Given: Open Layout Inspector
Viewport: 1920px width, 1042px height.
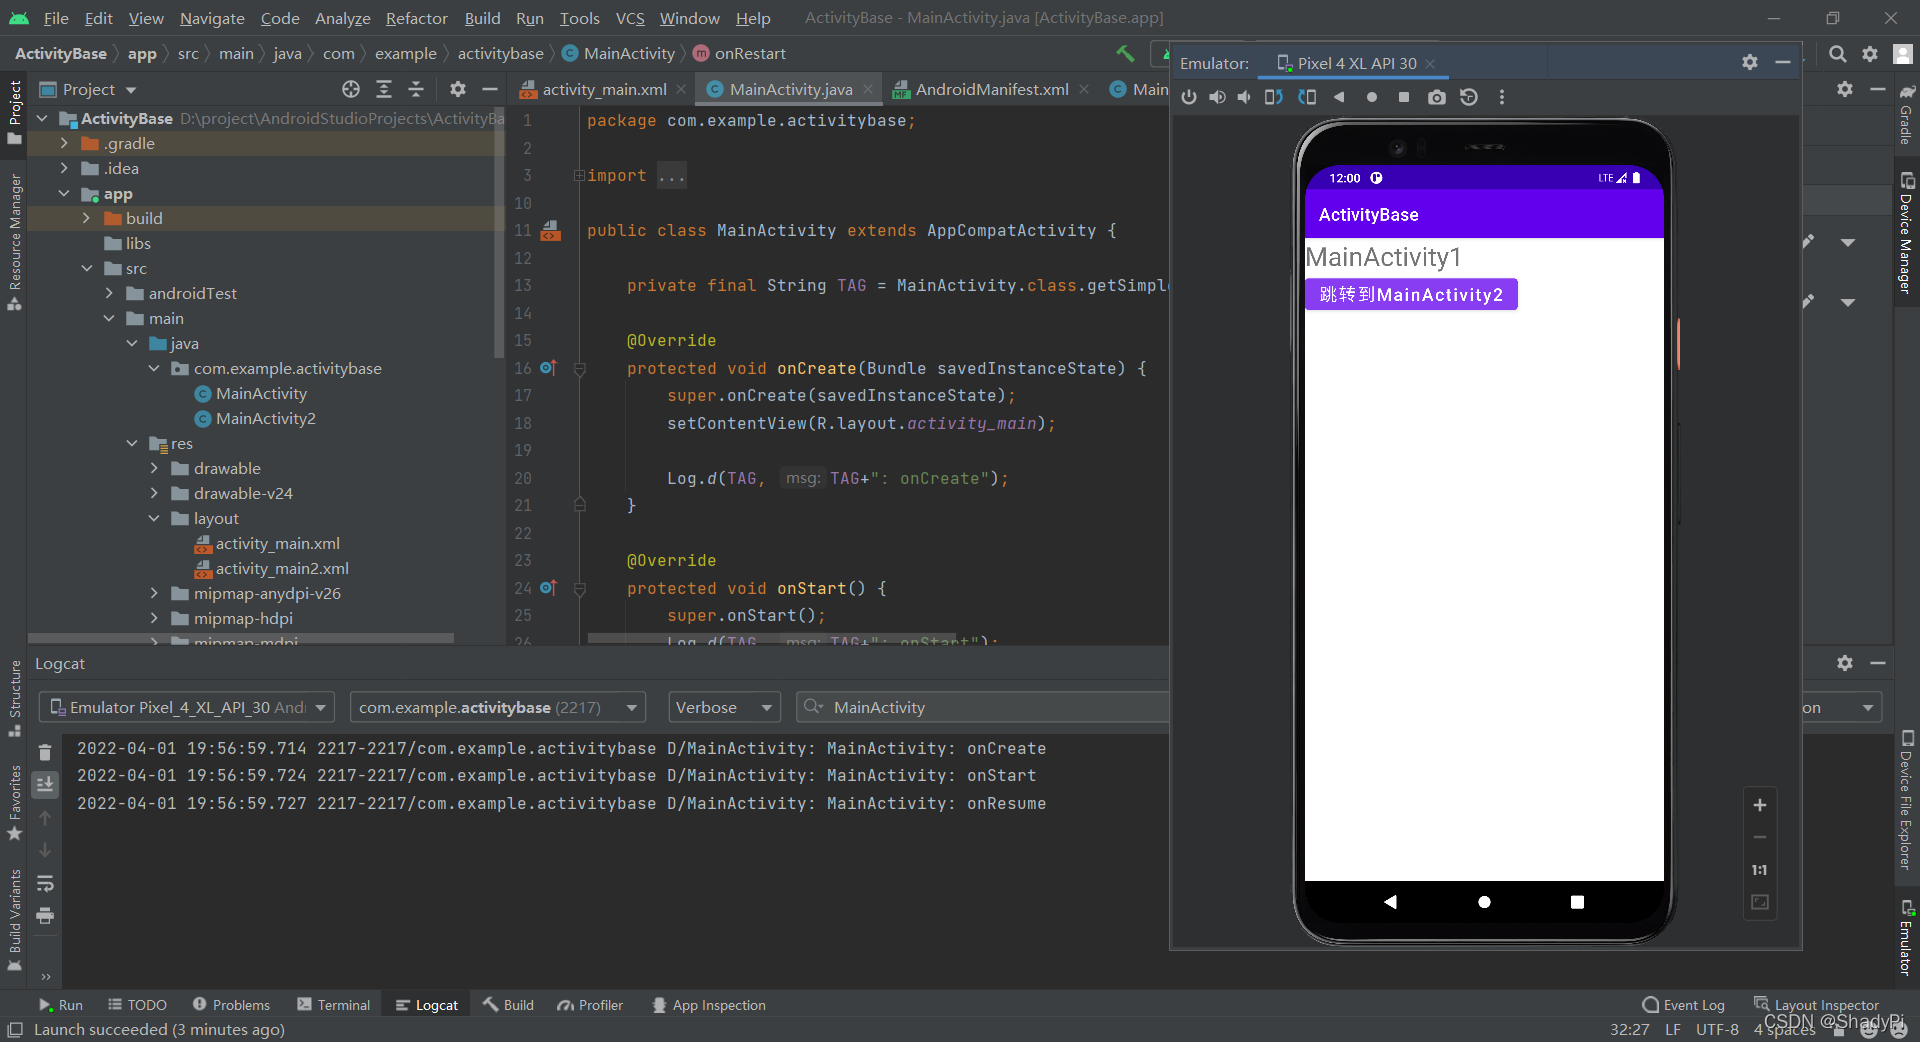Looking at the screenshot, I should 1816,1005.
